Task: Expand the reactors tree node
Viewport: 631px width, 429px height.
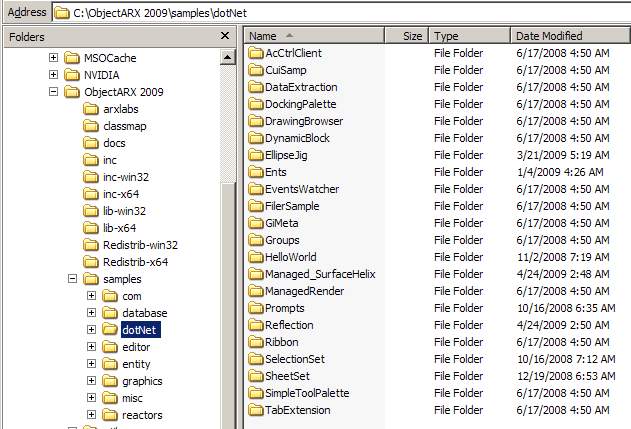Action: tap(91, 415)
